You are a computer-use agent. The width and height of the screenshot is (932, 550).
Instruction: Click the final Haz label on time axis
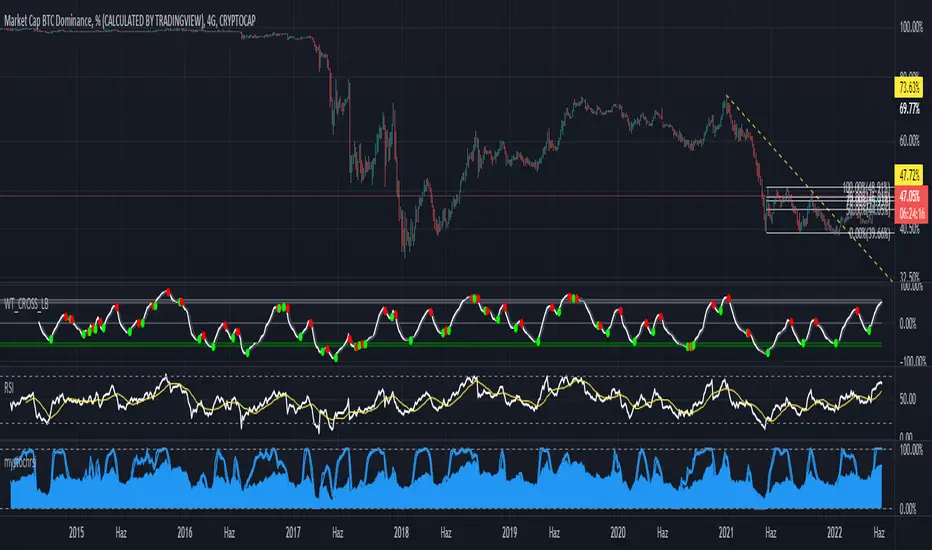pyautogui.click(x=879, y=533)
